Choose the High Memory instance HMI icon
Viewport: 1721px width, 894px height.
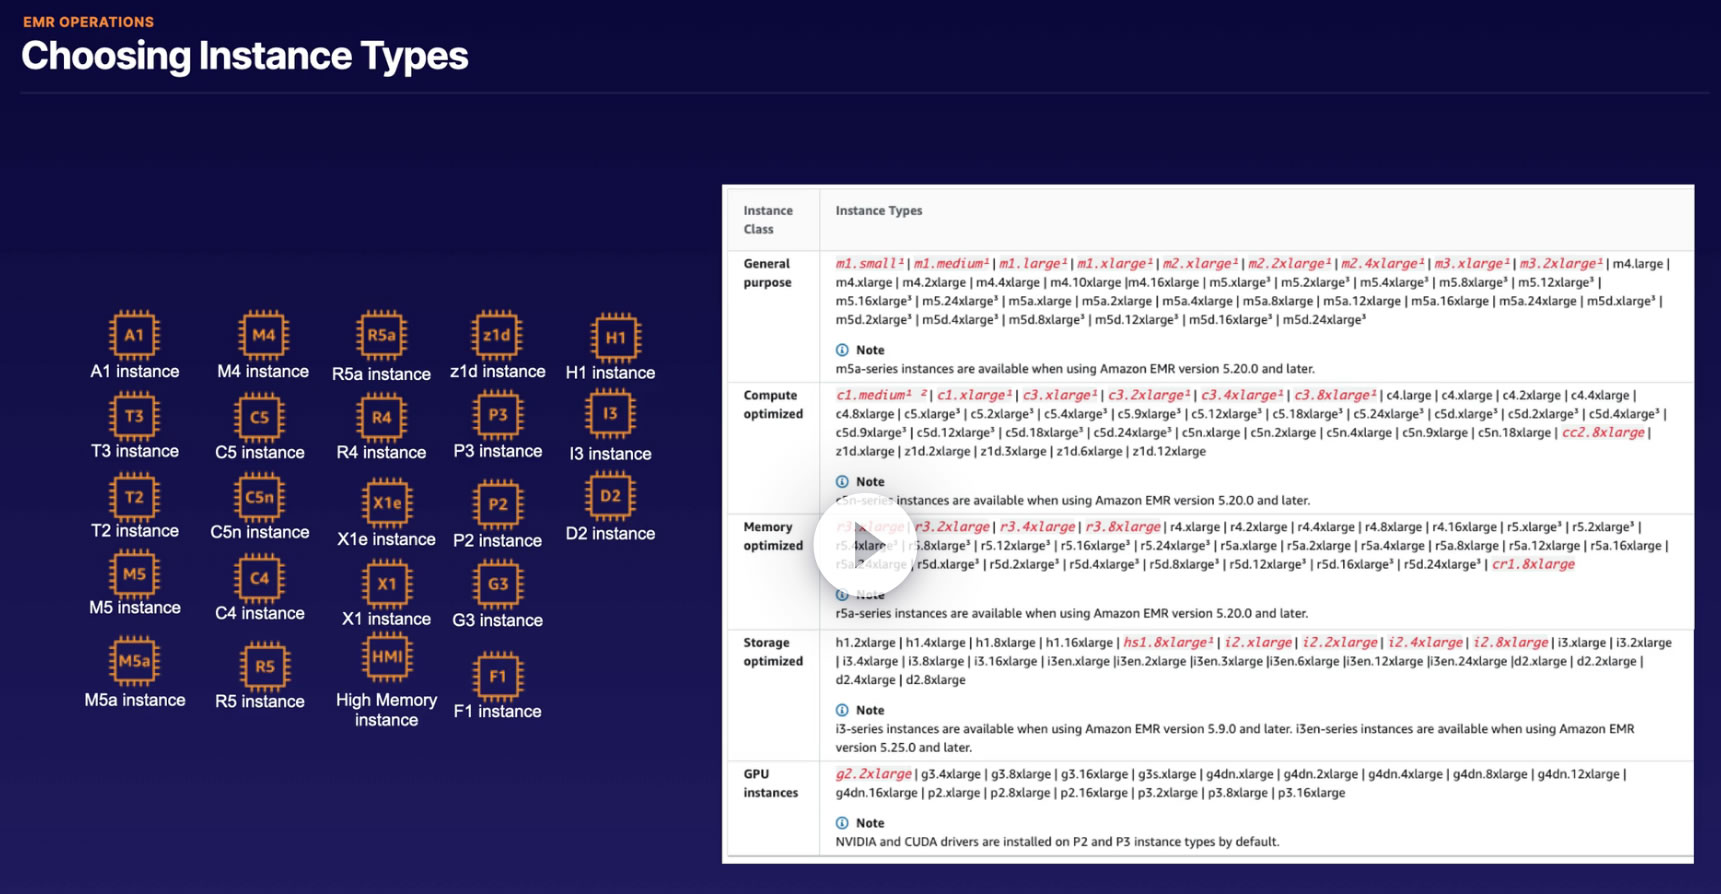[x=387, y=657]
